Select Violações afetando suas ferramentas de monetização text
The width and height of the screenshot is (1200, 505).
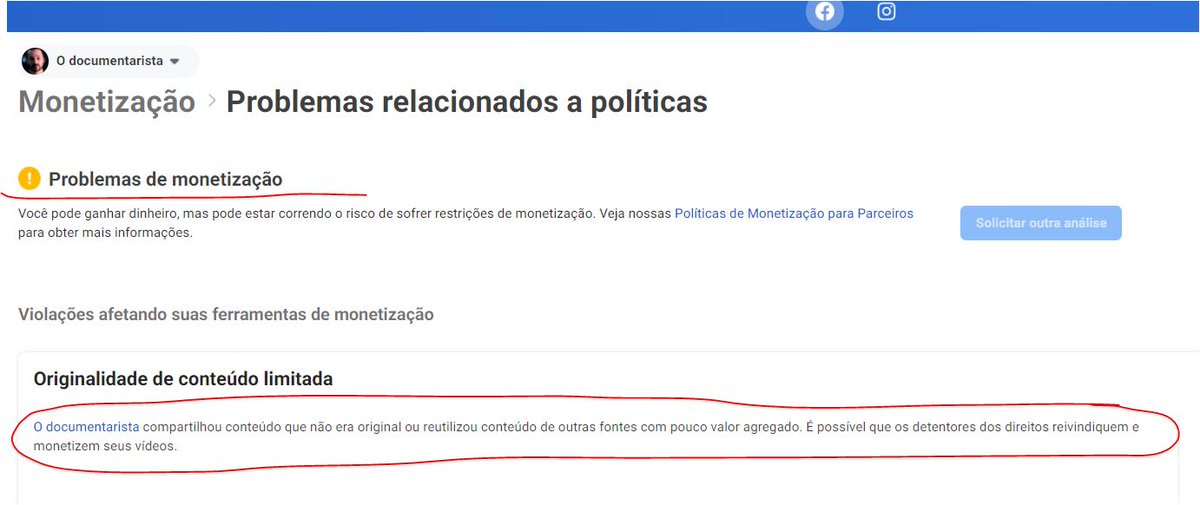pyautogui.click(x=226, y=315)
